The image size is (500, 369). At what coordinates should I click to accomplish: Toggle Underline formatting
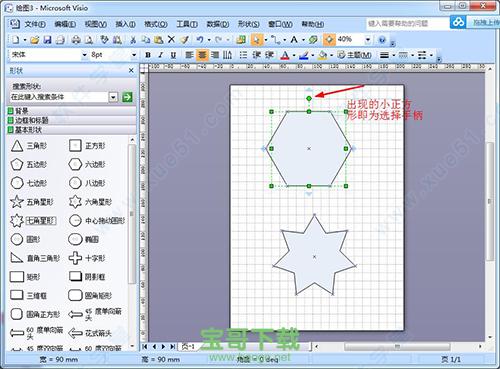[x=173, y=55]
